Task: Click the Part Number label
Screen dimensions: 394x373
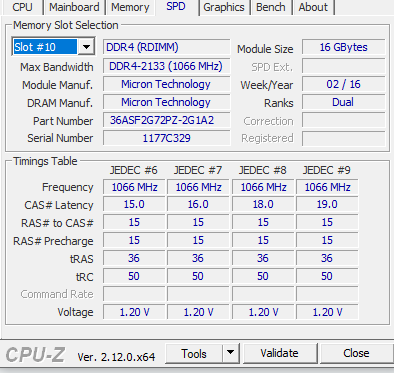Action: pyautogui.click(x=63, y=121)
